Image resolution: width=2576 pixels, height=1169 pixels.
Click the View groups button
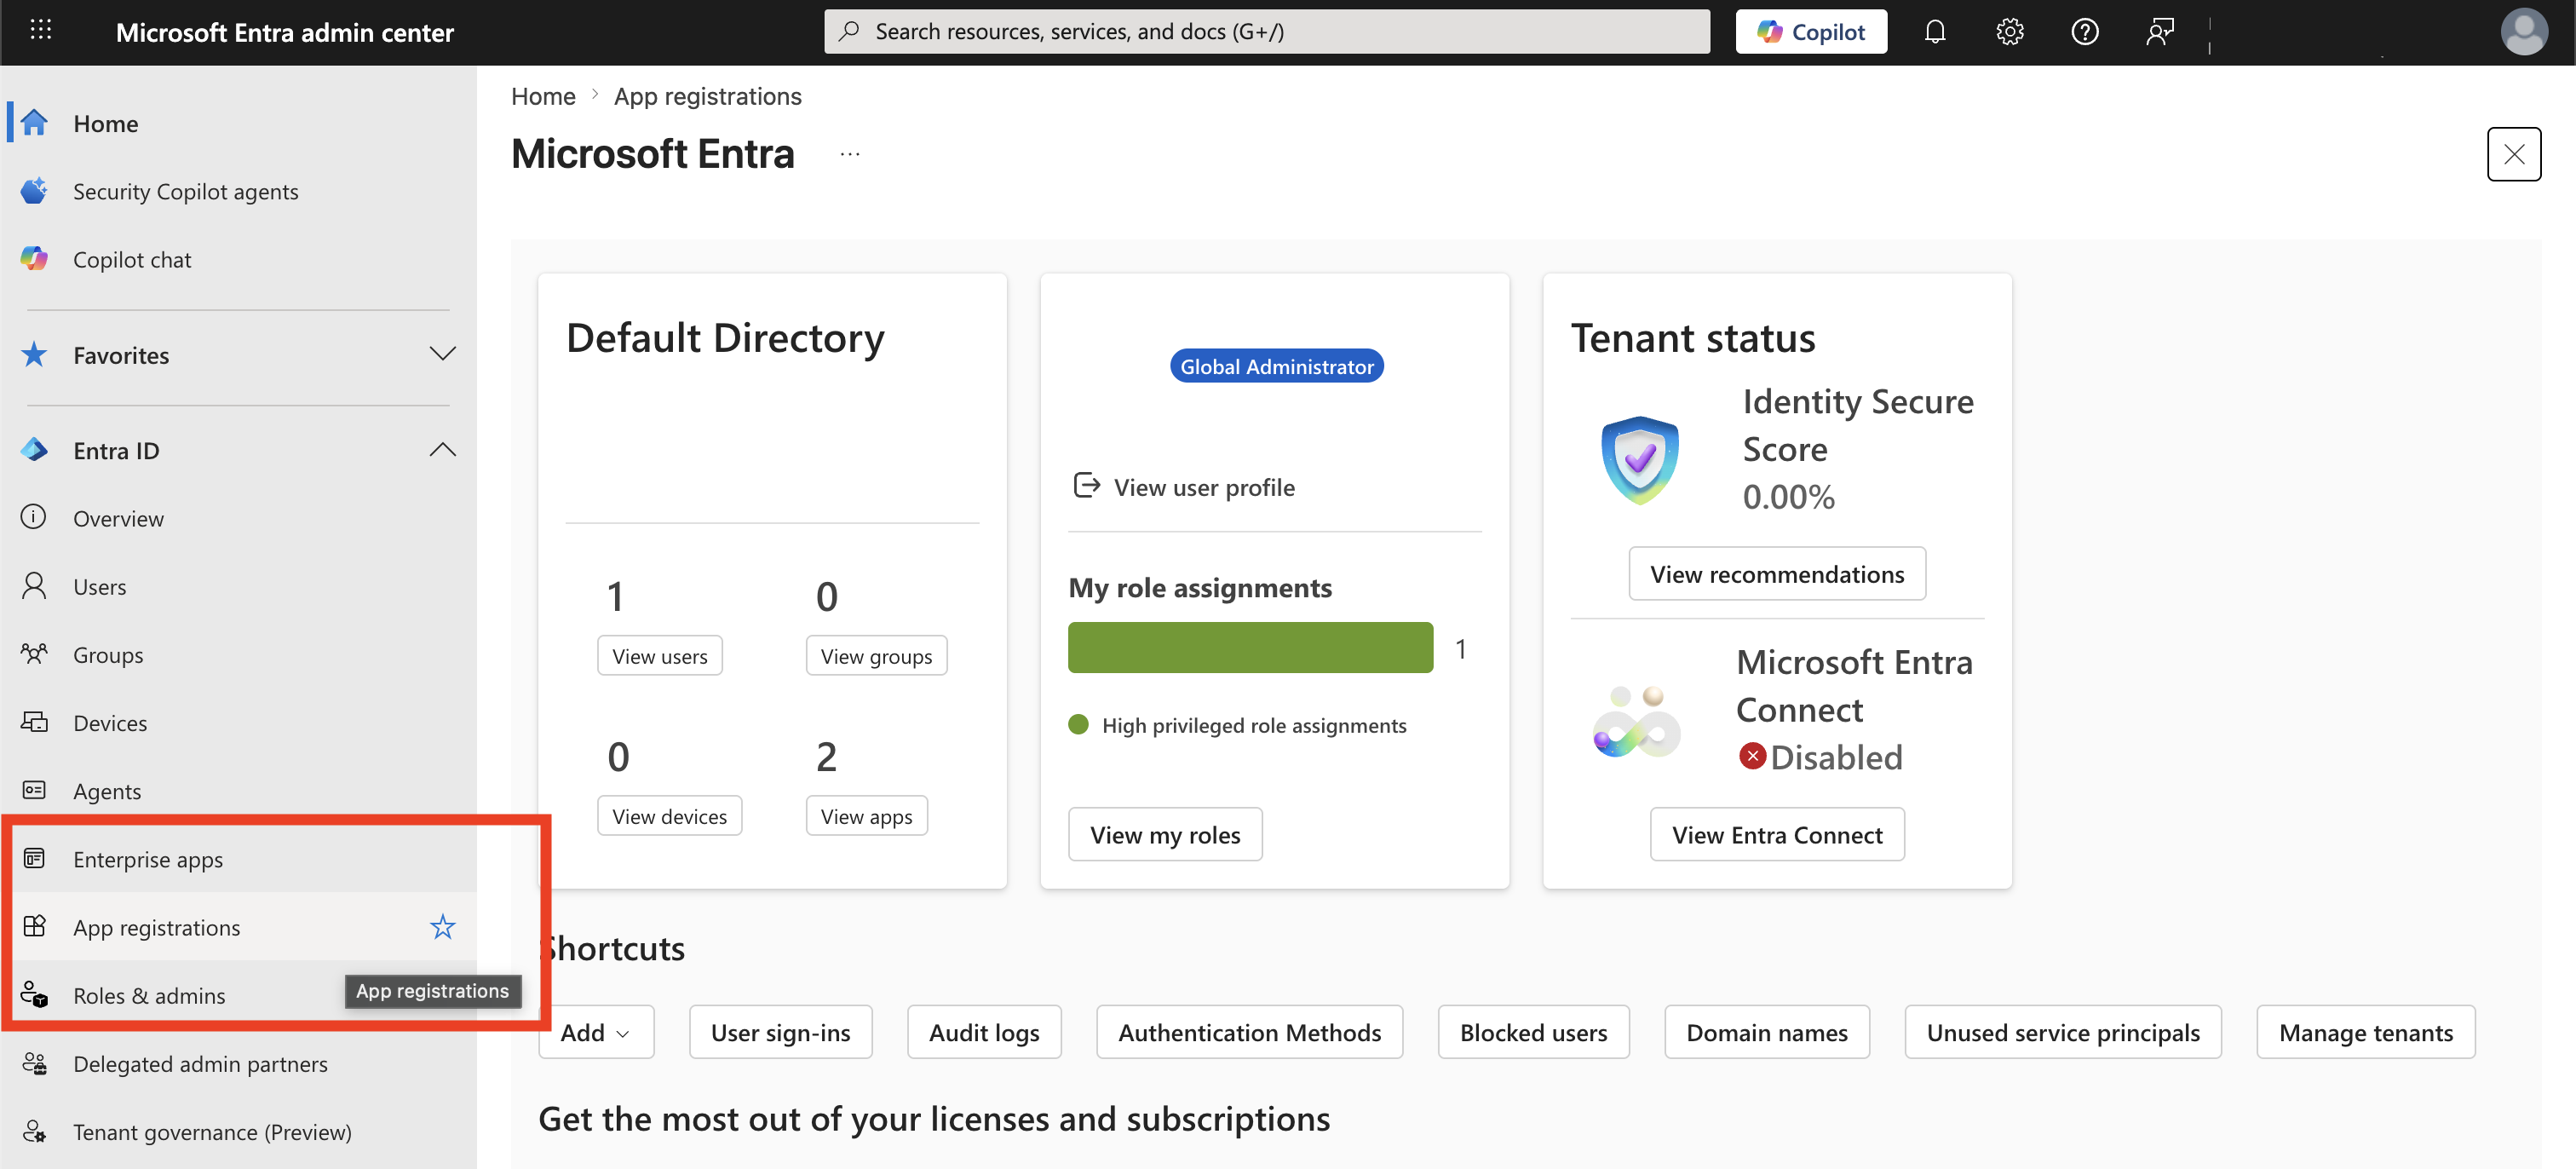[876, 656]
